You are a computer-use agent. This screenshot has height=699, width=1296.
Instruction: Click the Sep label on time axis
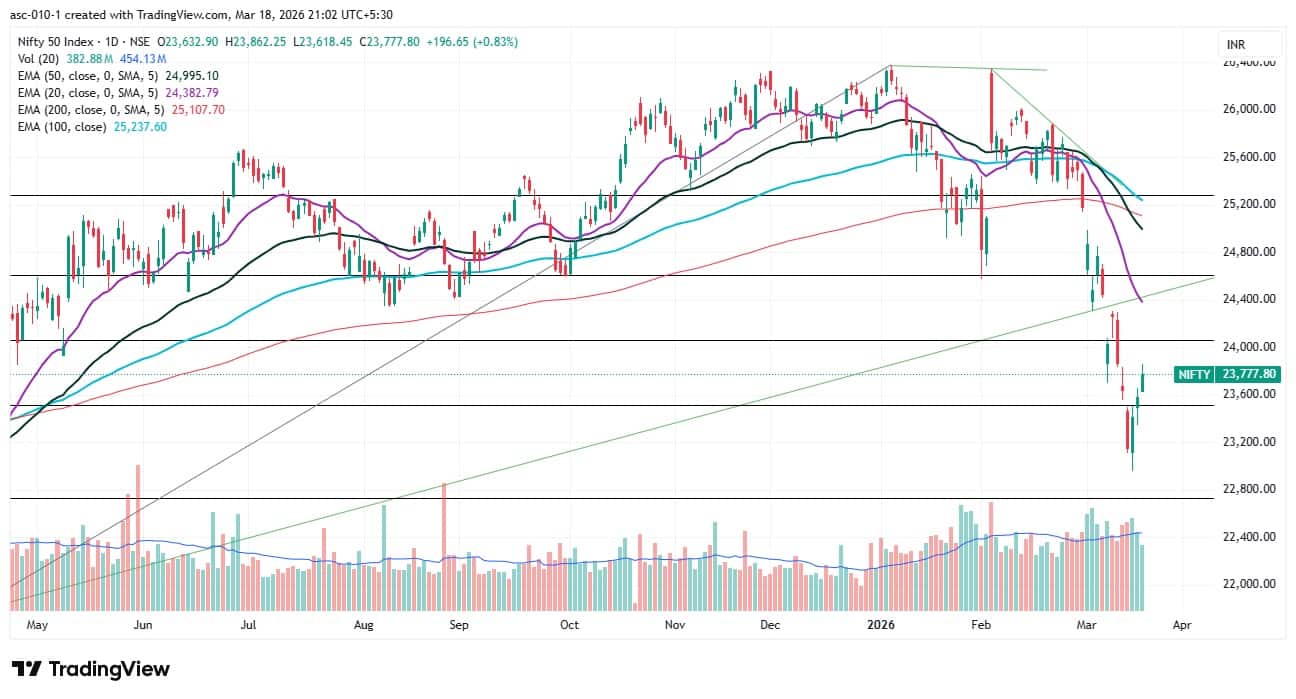(459, 624)
